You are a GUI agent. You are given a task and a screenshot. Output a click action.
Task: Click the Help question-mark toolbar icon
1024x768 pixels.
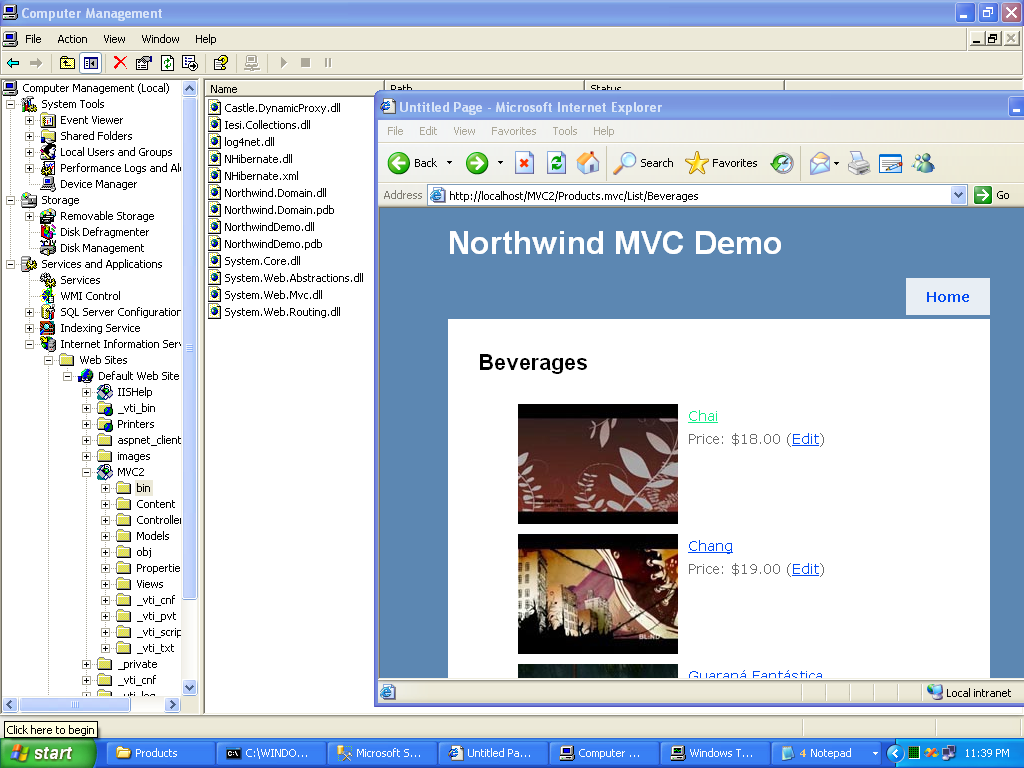pyautogui.click(x=221, y=63)
